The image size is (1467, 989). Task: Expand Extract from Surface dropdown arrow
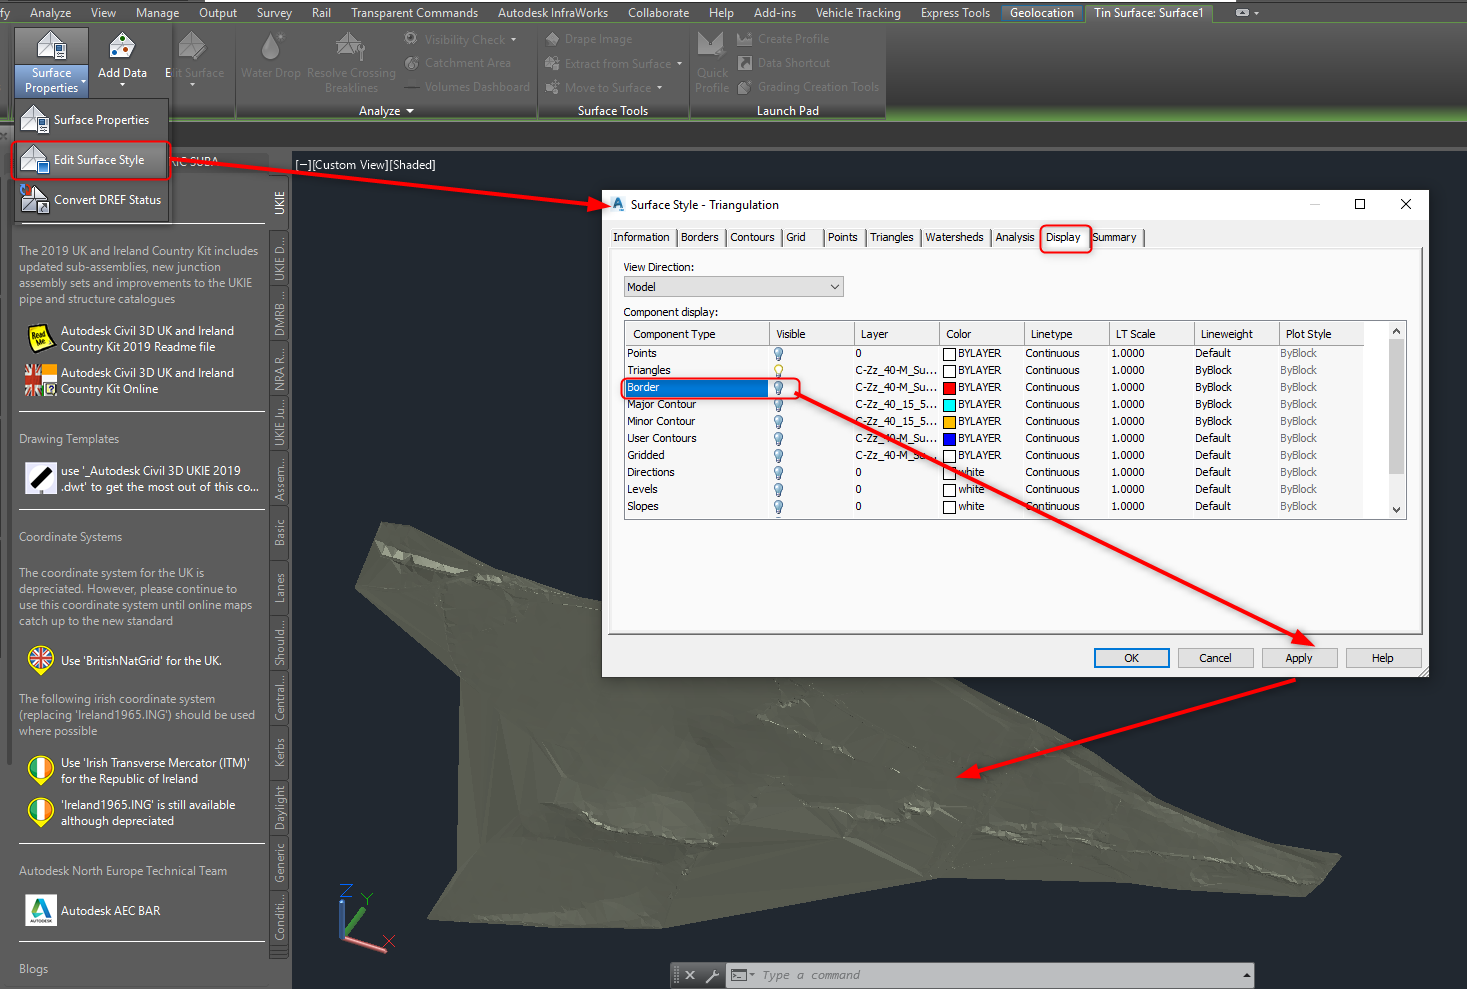[x=679, y=64]
